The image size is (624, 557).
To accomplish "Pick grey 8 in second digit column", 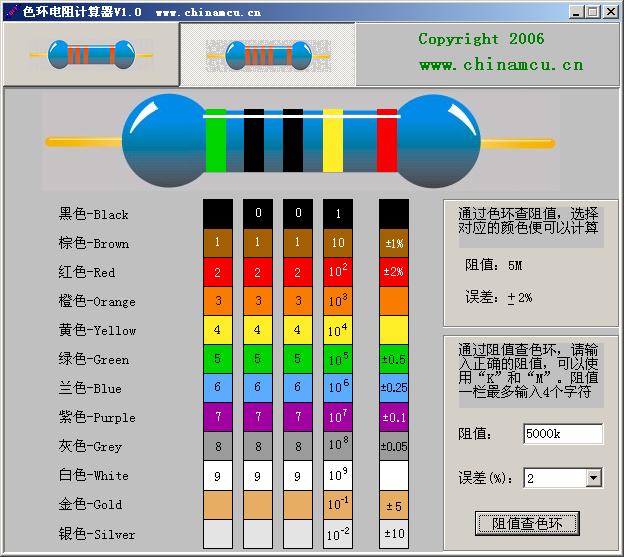I will pos(258,446).
